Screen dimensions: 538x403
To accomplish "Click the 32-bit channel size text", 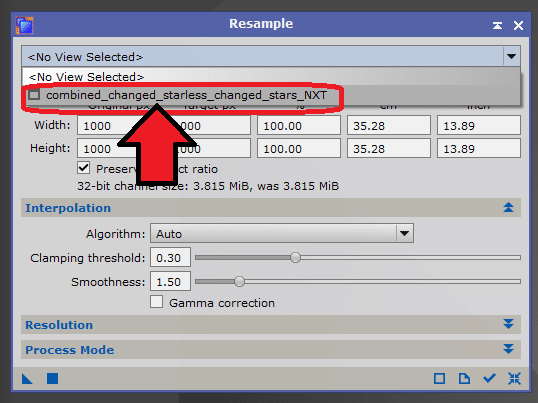I will 208,186.
